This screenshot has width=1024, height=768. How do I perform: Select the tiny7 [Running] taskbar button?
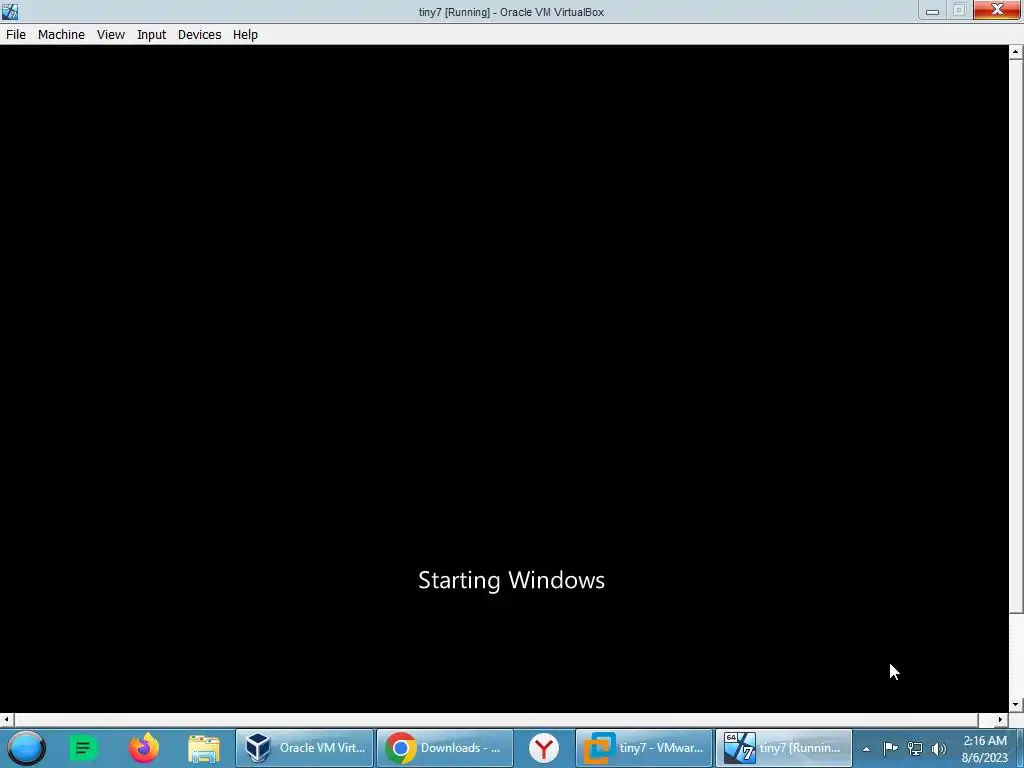pos(784,748)
